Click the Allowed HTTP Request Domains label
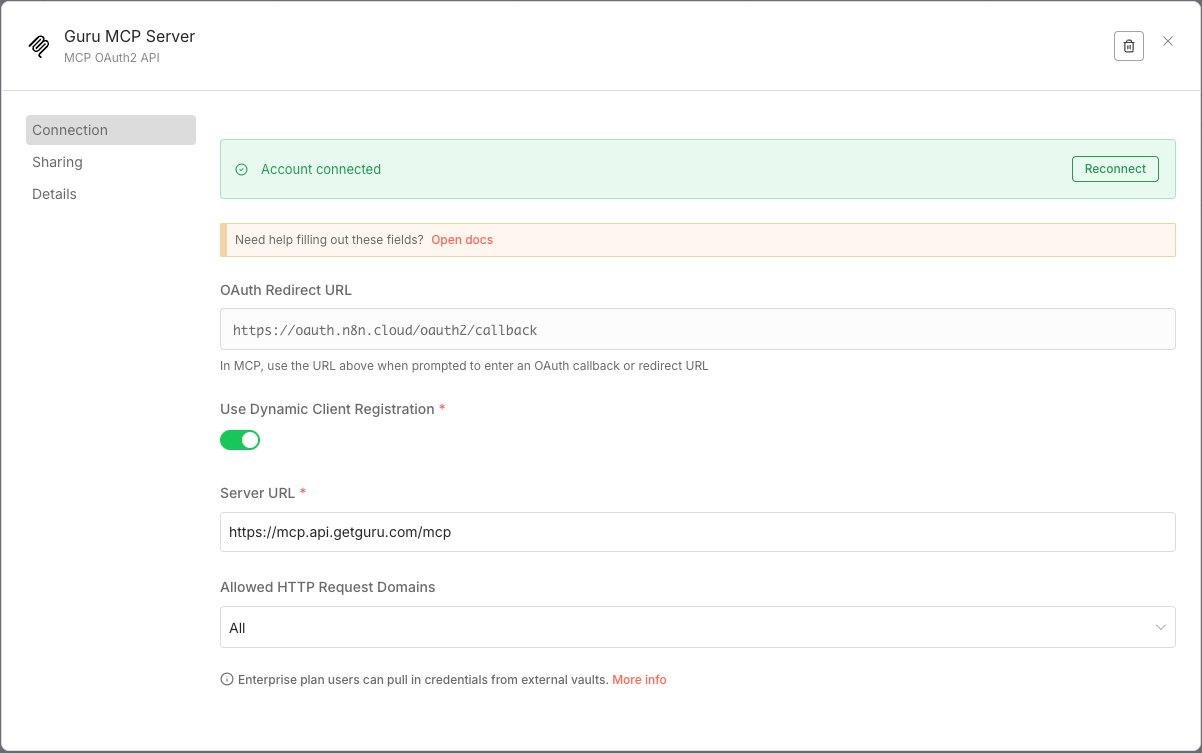 (327, 587)
